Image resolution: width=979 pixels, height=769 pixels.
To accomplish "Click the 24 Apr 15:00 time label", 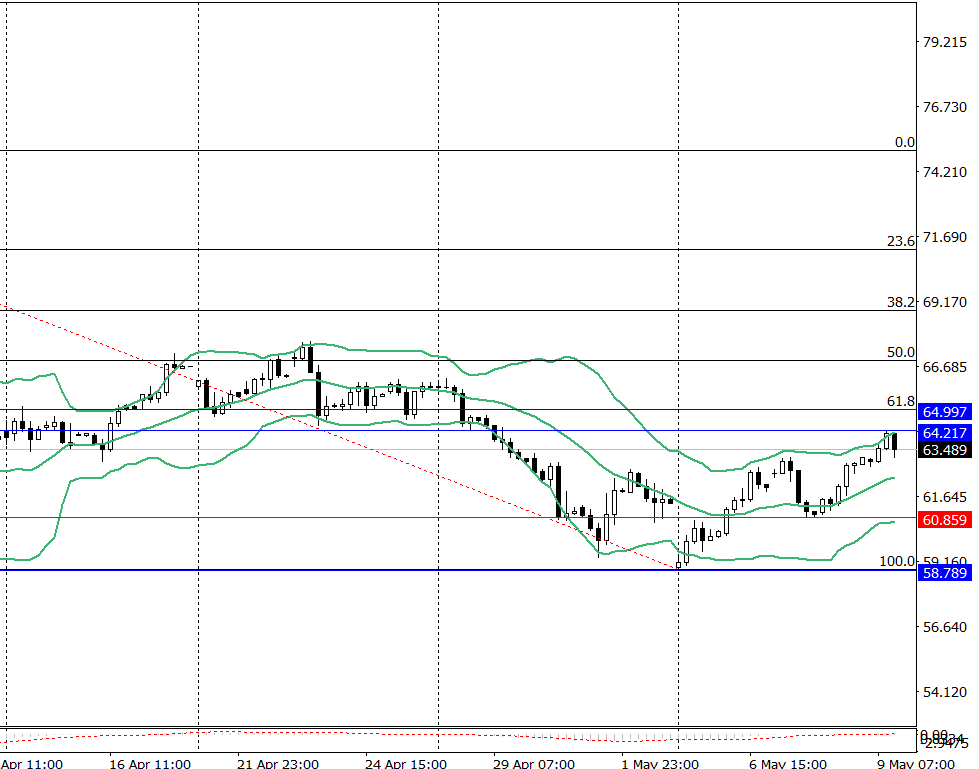I will point(405,764).
